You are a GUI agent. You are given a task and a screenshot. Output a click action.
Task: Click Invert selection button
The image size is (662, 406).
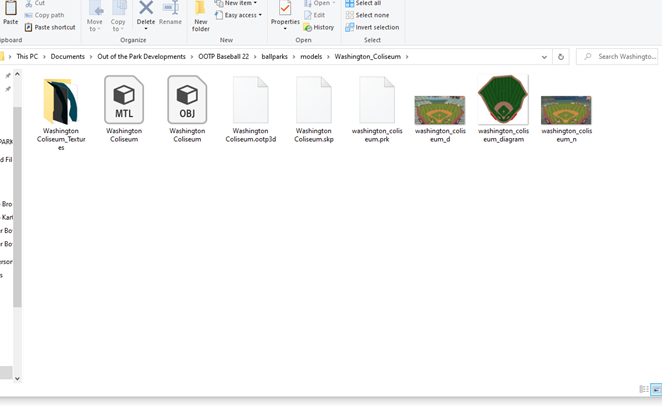(372, 27)
